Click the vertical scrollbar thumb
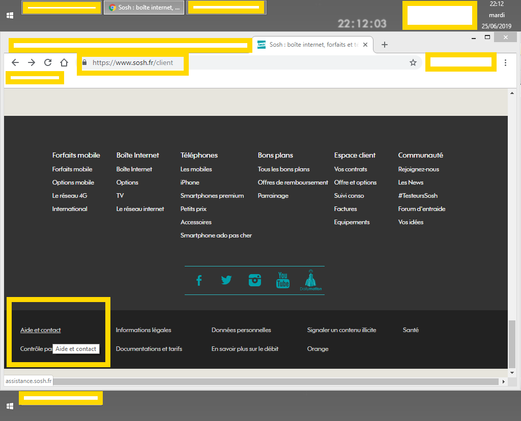521x421 pixels. click(512, 343)
